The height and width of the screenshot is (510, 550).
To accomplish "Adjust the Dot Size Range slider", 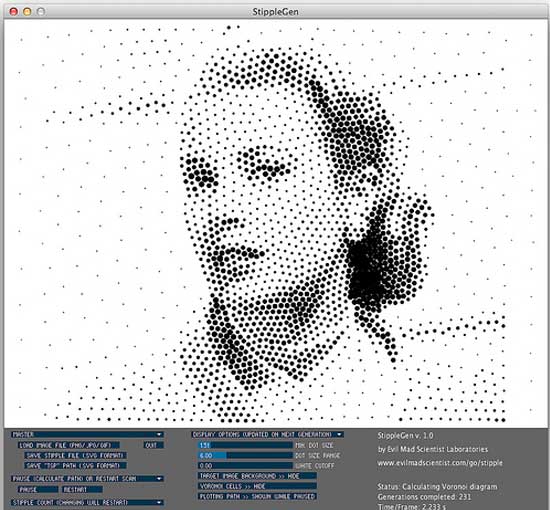I will [245, 456].
